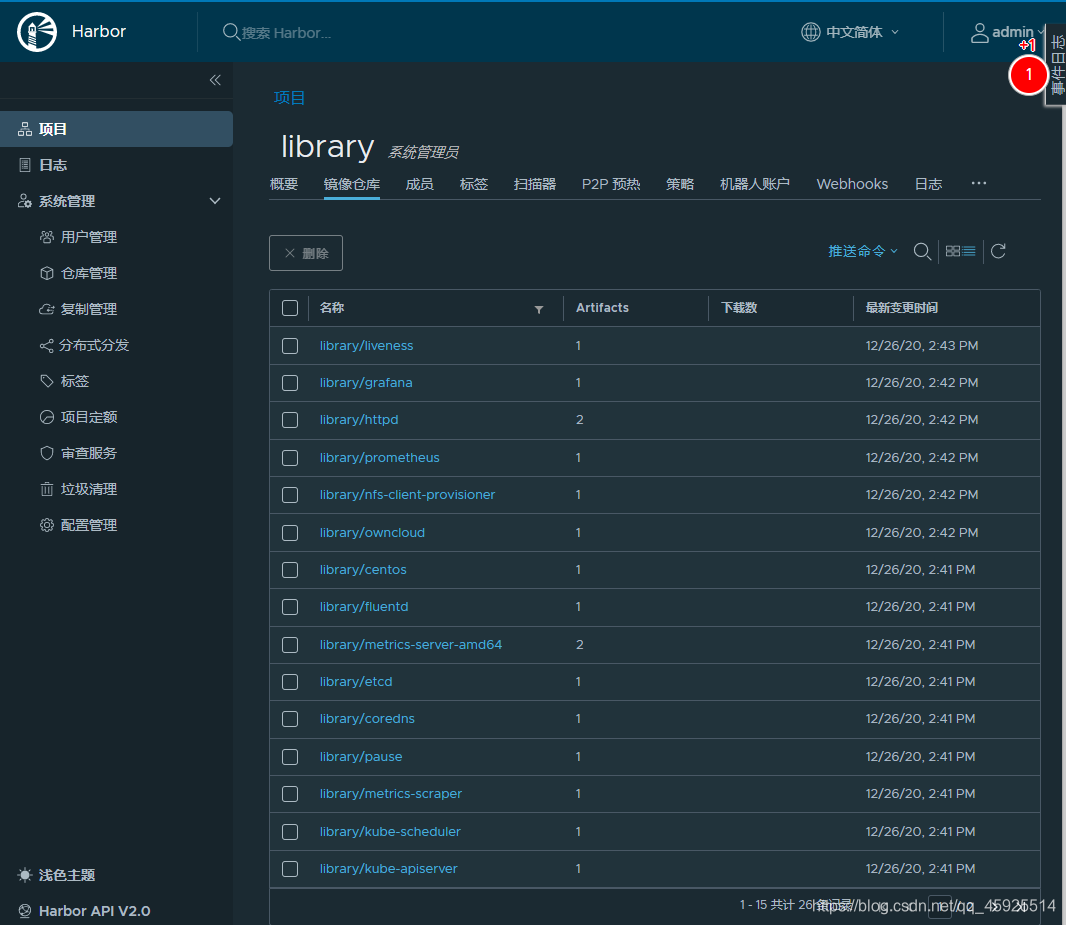
Task: Sort by 名称 column header
Action: tap(332, 308)
